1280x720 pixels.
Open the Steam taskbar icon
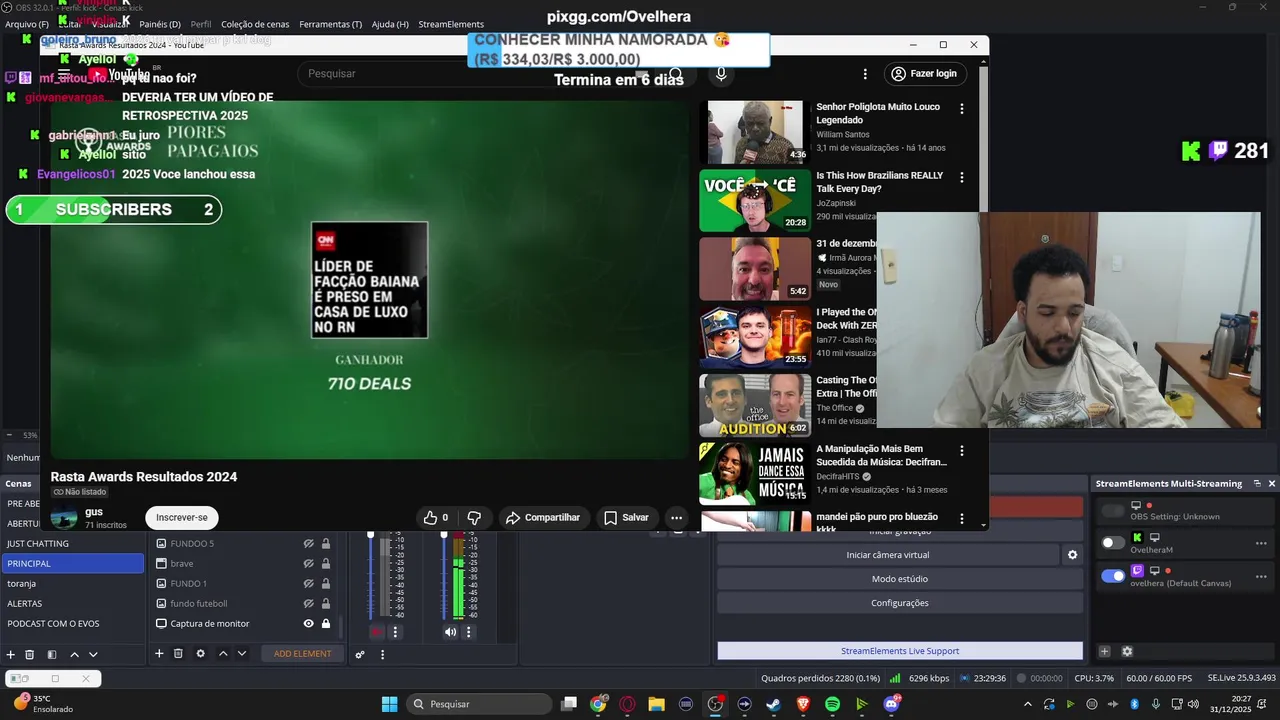[773, 704]
